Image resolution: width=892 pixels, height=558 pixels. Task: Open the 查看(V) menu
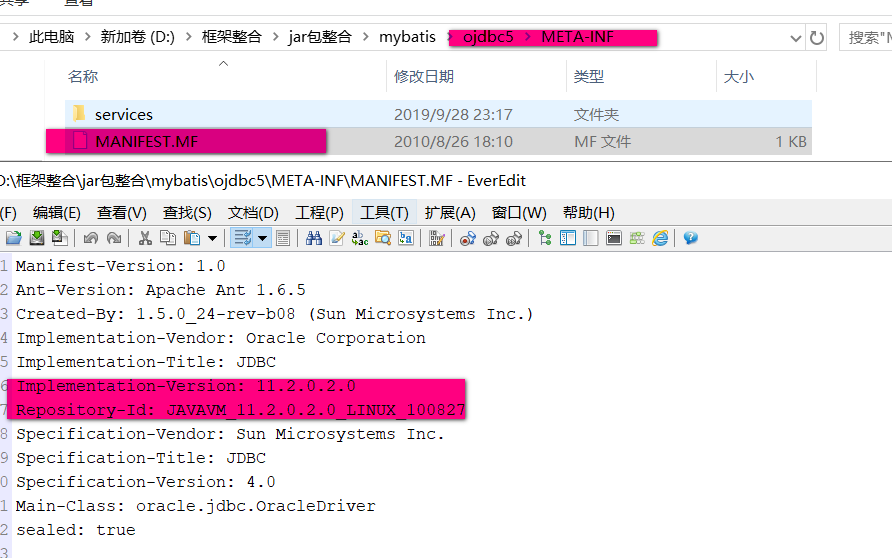point(121,213)
